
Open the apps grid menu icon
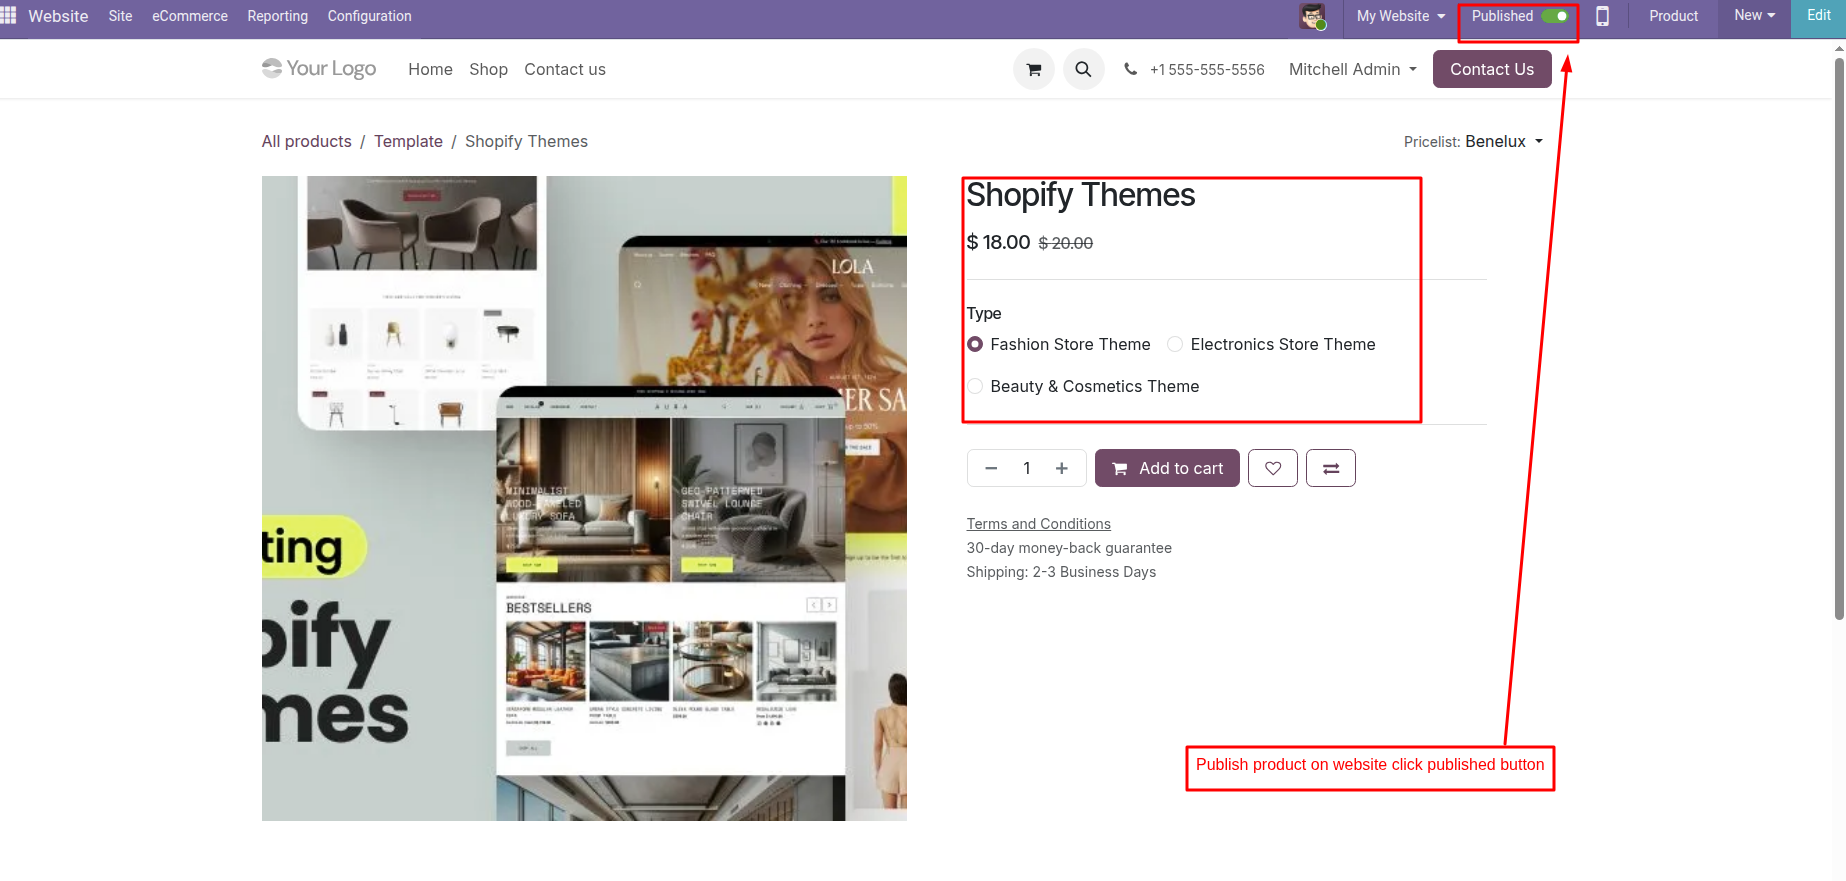coord(9,16)
